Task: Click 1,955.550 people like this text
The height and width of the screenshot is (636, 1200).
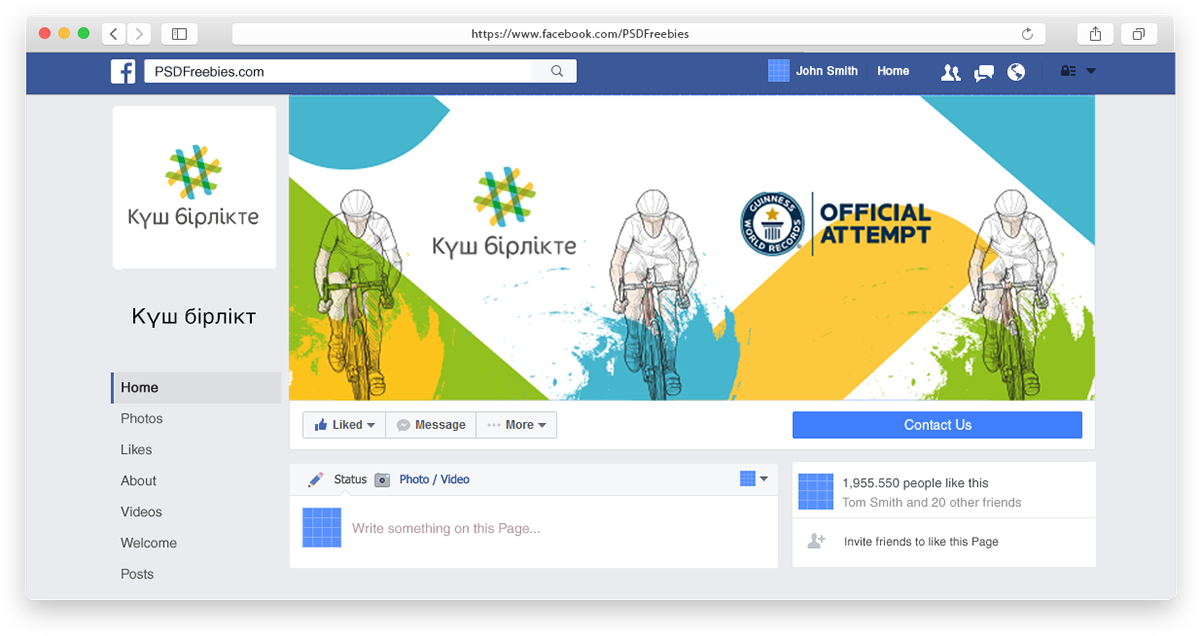Action: click(915, 483)
